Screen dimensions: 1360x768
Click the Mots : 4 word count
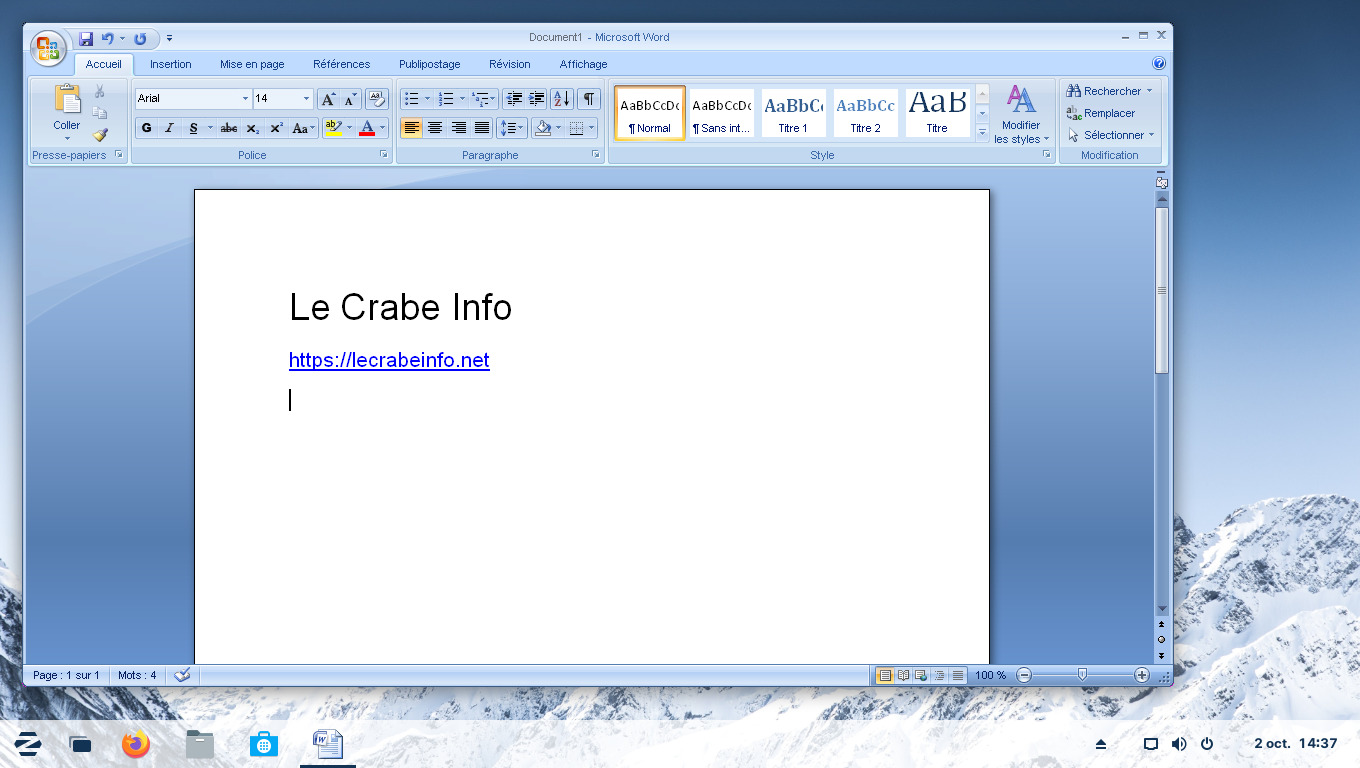(137, 675)
